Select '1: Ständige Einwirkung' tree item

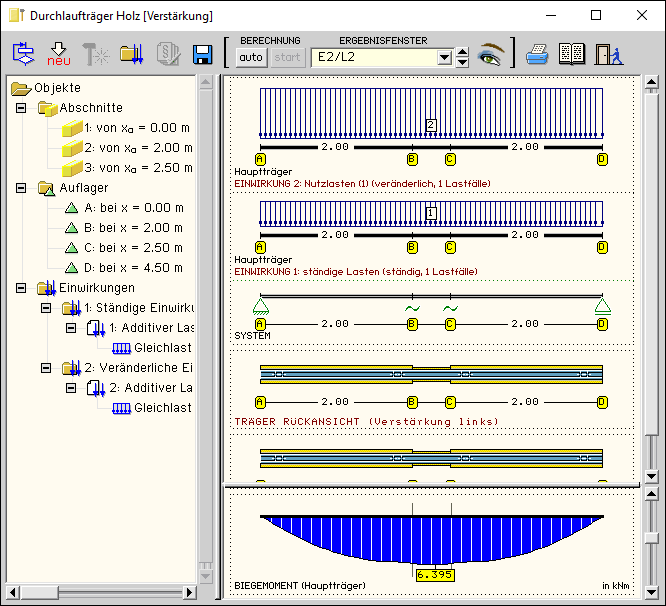[x=138, y=308]
